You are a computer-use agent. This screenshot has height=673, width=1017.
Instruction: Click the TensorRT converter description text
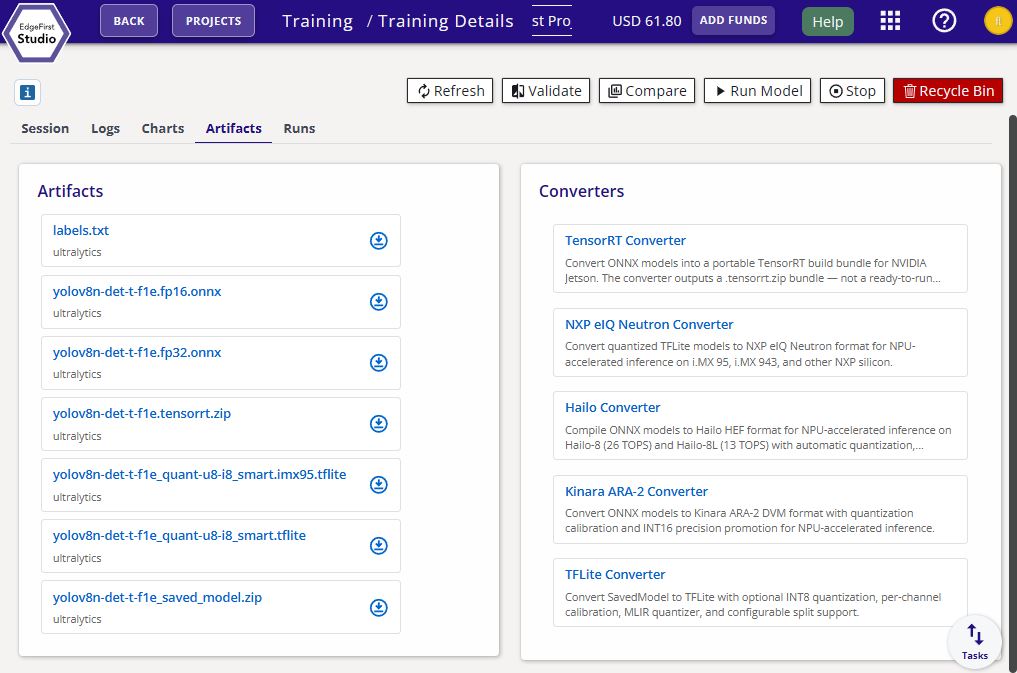(x=752, y=270)
